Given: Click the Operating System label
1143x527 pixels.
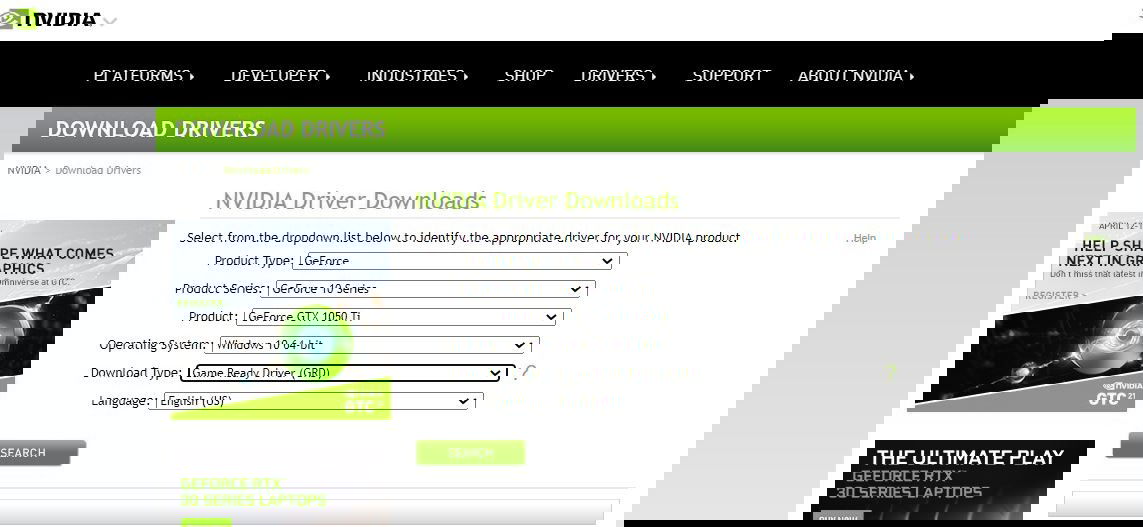Looking at the screenshot, I should click(x=154, y=344).
